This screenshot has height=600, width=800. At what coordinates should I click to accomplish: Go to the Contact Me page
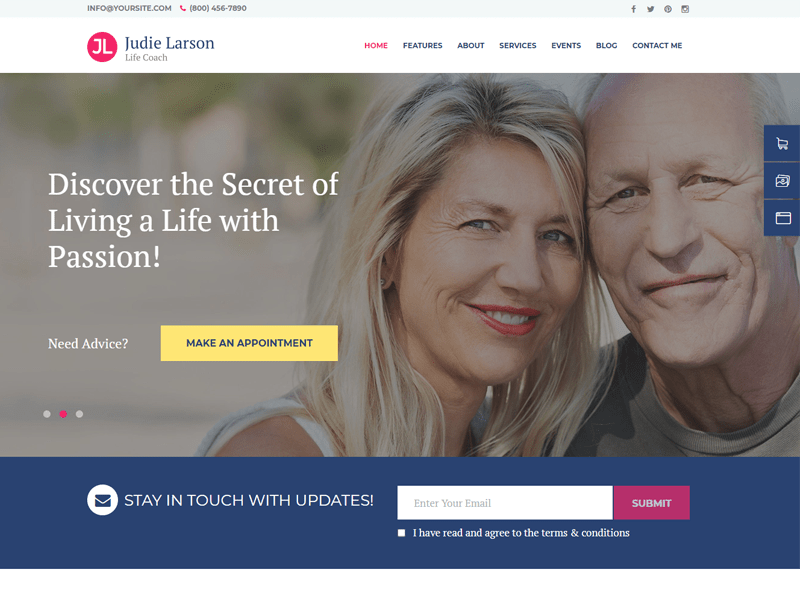coord(657,45)
